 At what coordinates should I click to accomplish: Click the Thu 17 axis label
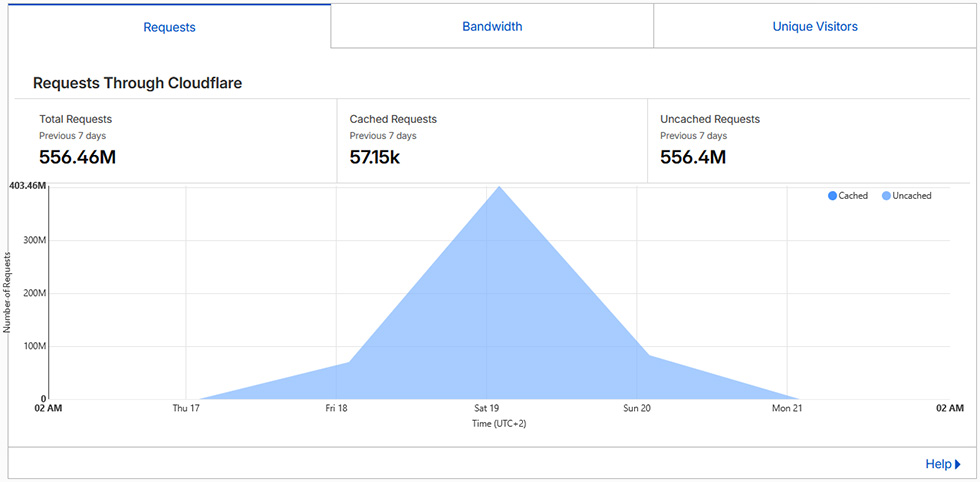pos(186,409)
